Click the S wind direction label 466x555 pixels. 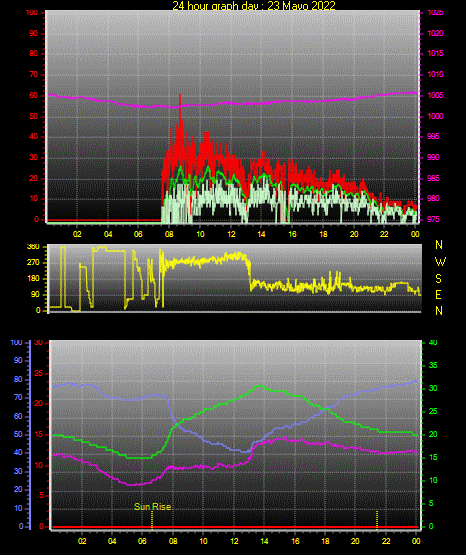click(438, 279)
